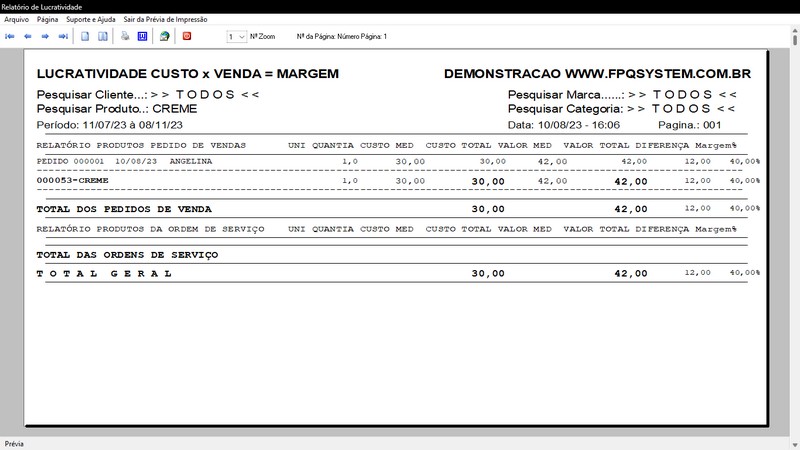Click the 42,00 value in TOTAL GERAL row

point(631,273)
